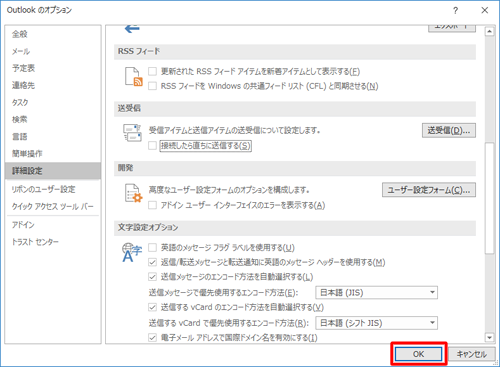The width and height of the screenshot is (500, 367).
Task: Open the 日本語 (シフト JIS) vCard dropdown
Action: coord(376,323)
